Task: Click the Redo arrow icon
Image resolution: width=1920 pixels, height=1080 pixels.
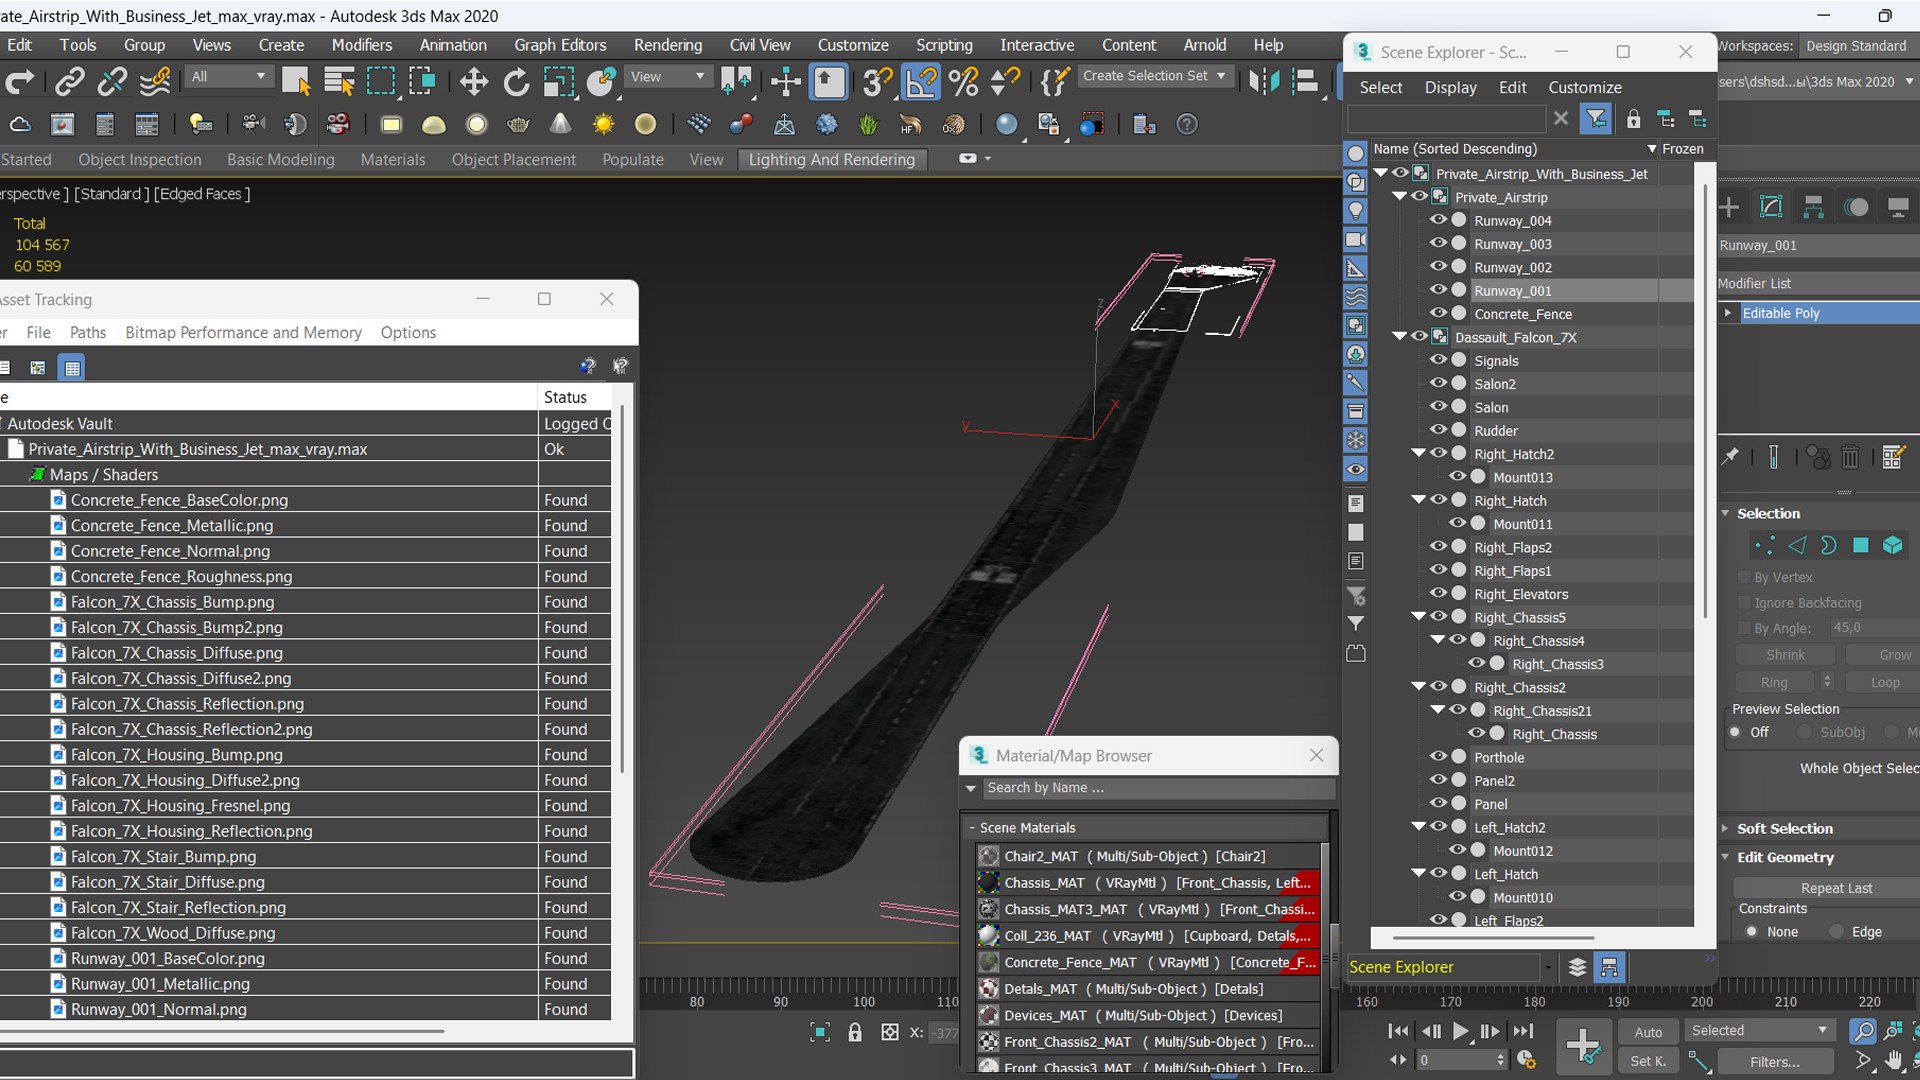Action: 20,82
